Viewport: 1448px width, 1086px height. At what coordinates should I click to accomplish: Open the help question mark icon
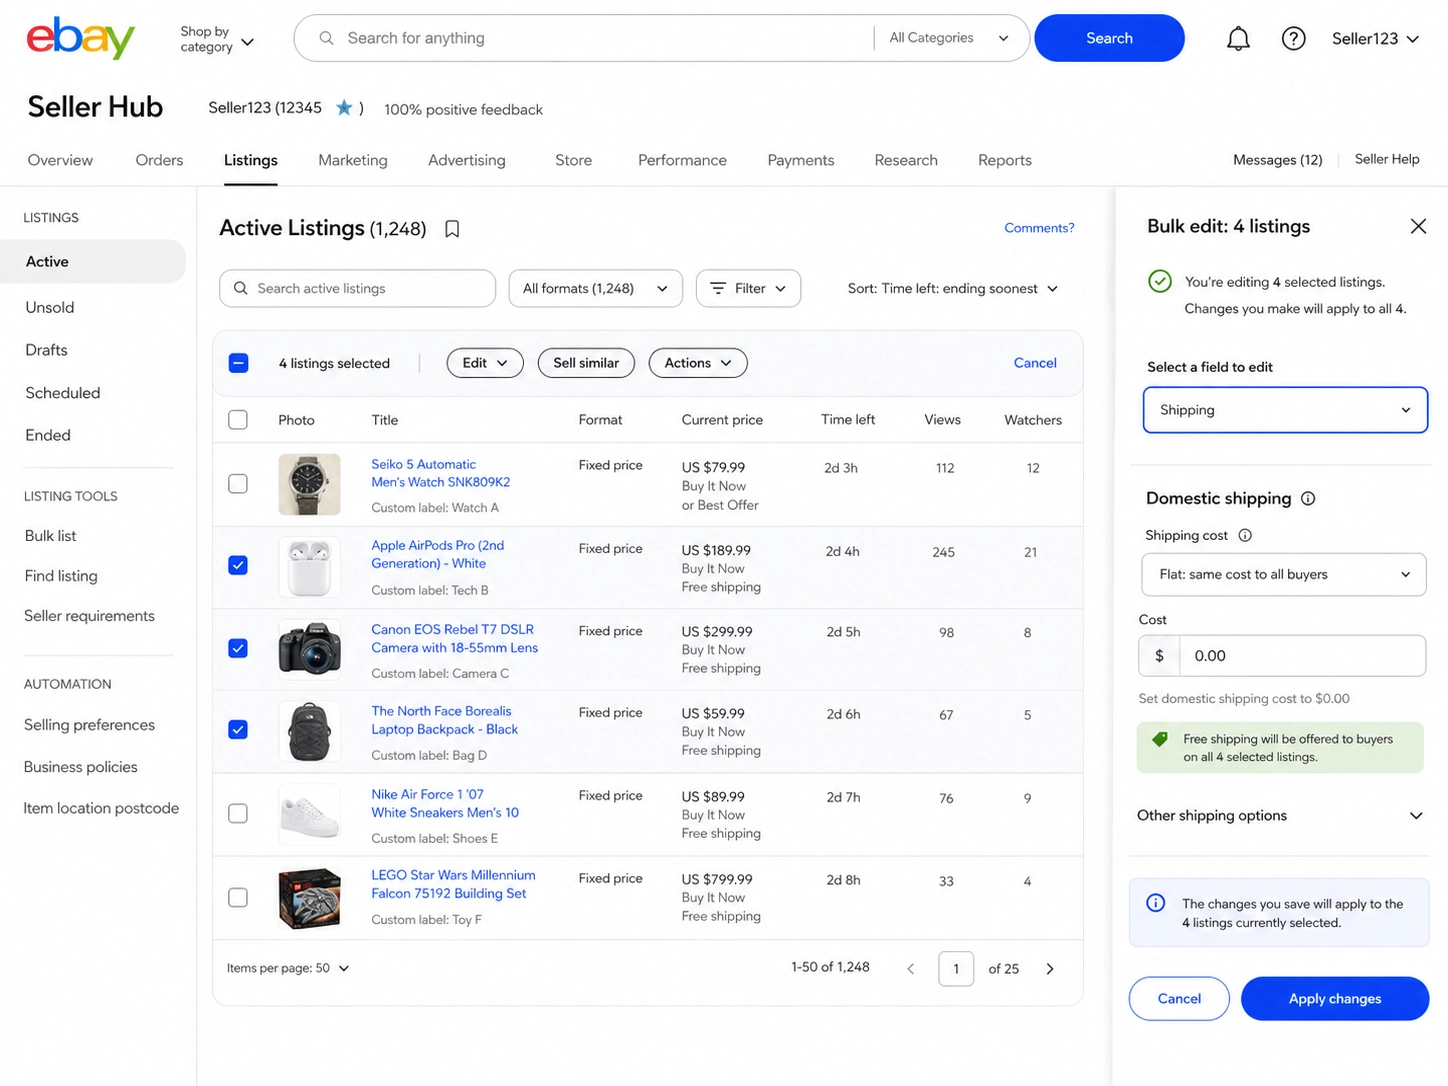point(1293,39)
